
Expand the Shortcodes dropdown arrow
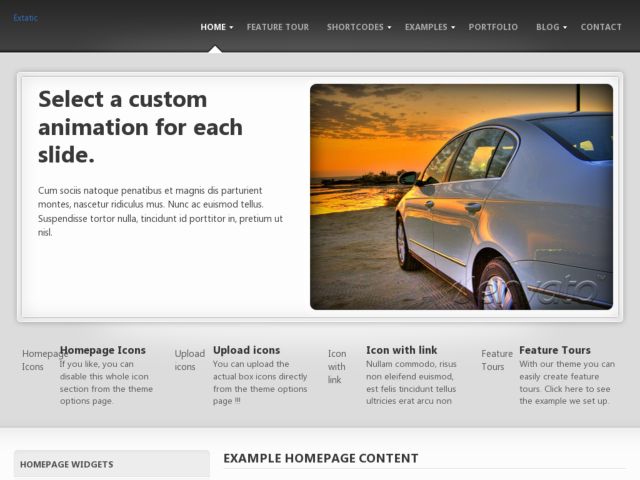point(389,27)
